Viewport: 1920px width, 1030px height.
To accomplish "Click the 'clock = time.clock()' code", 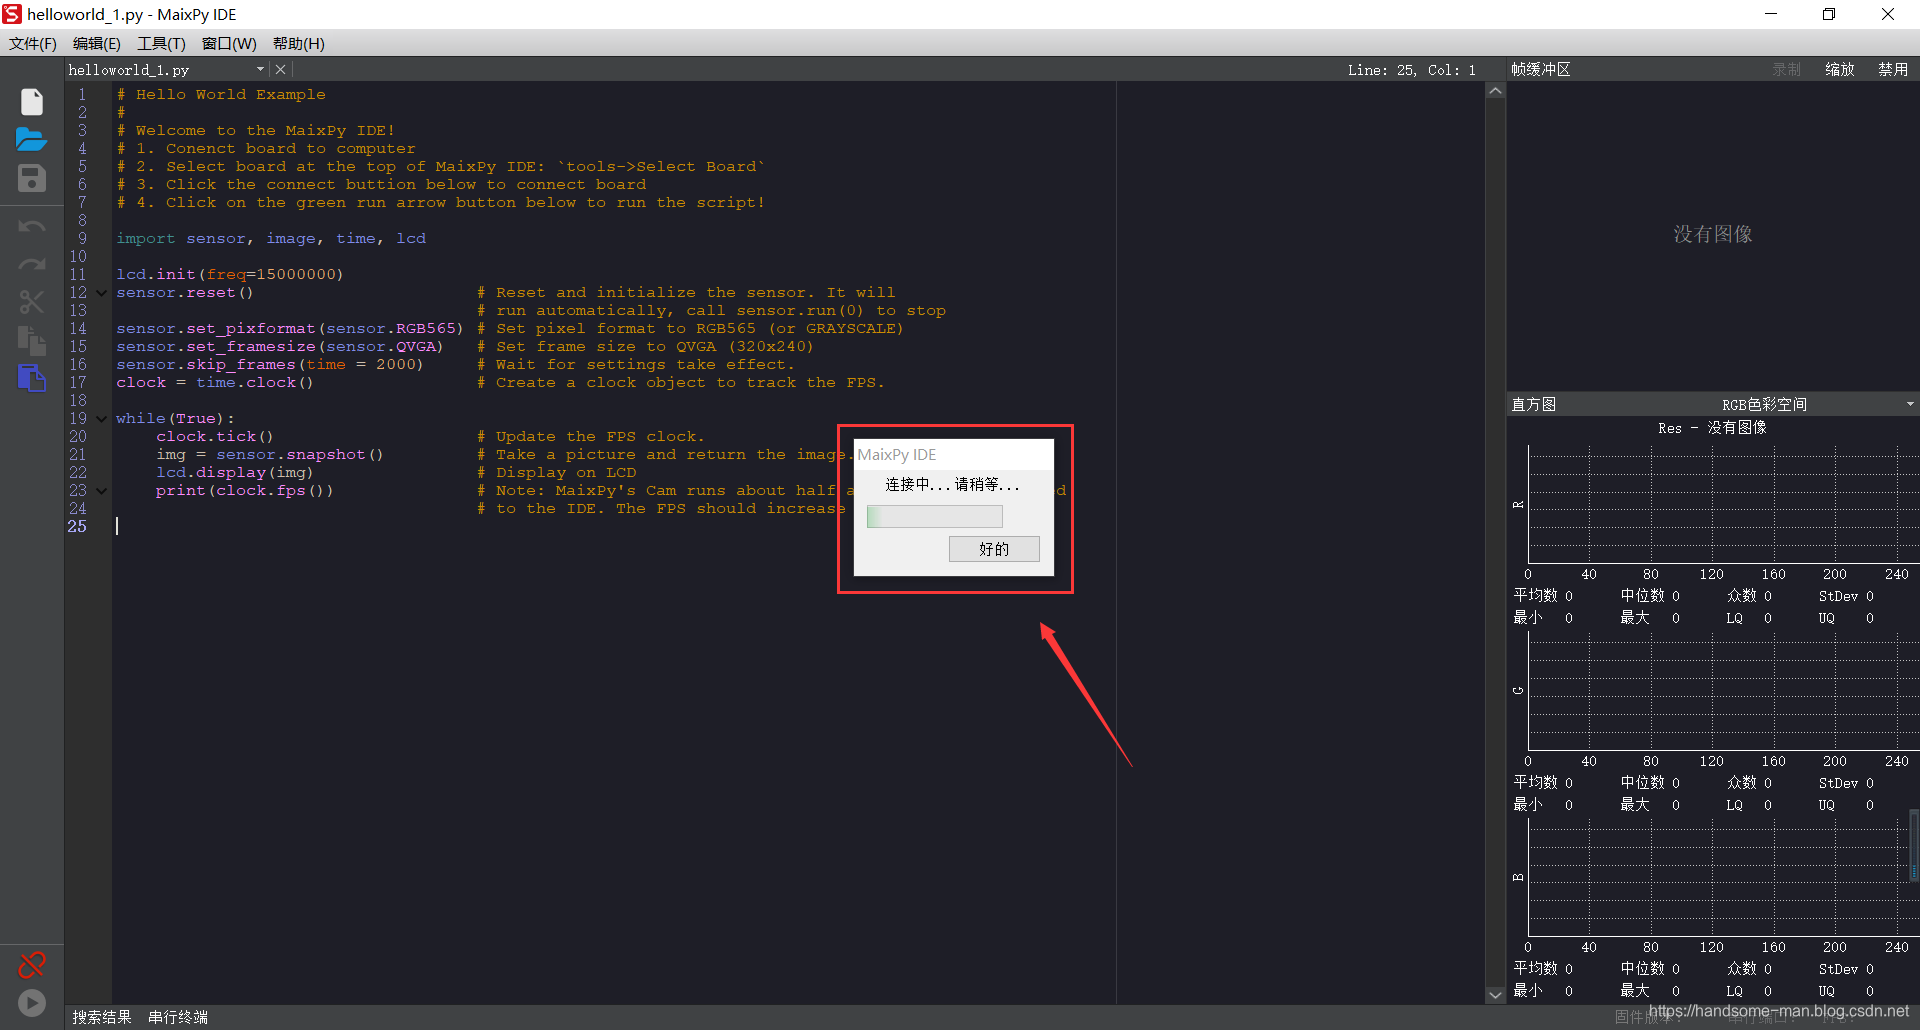I will tap(215, 383).
